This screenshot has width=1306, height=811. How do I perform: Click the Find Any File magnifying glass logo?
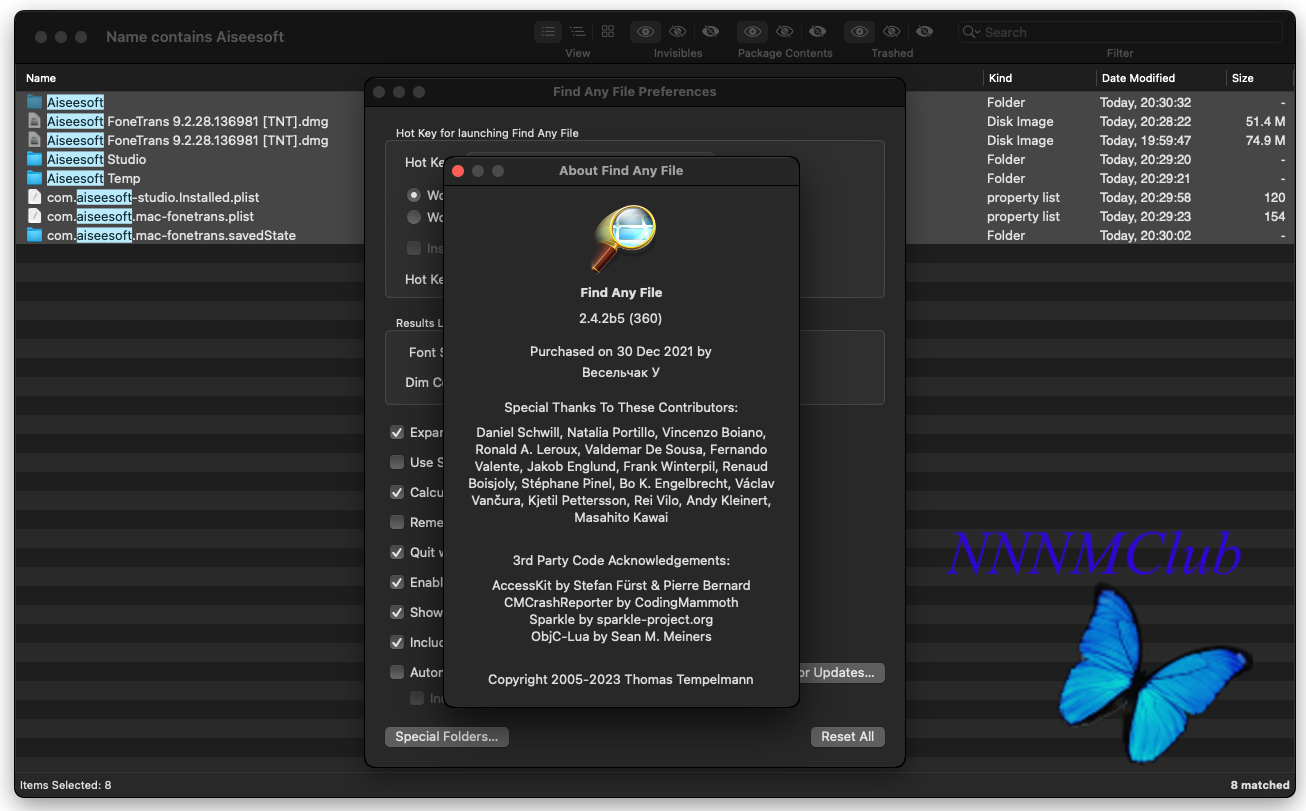pos(621,238)
